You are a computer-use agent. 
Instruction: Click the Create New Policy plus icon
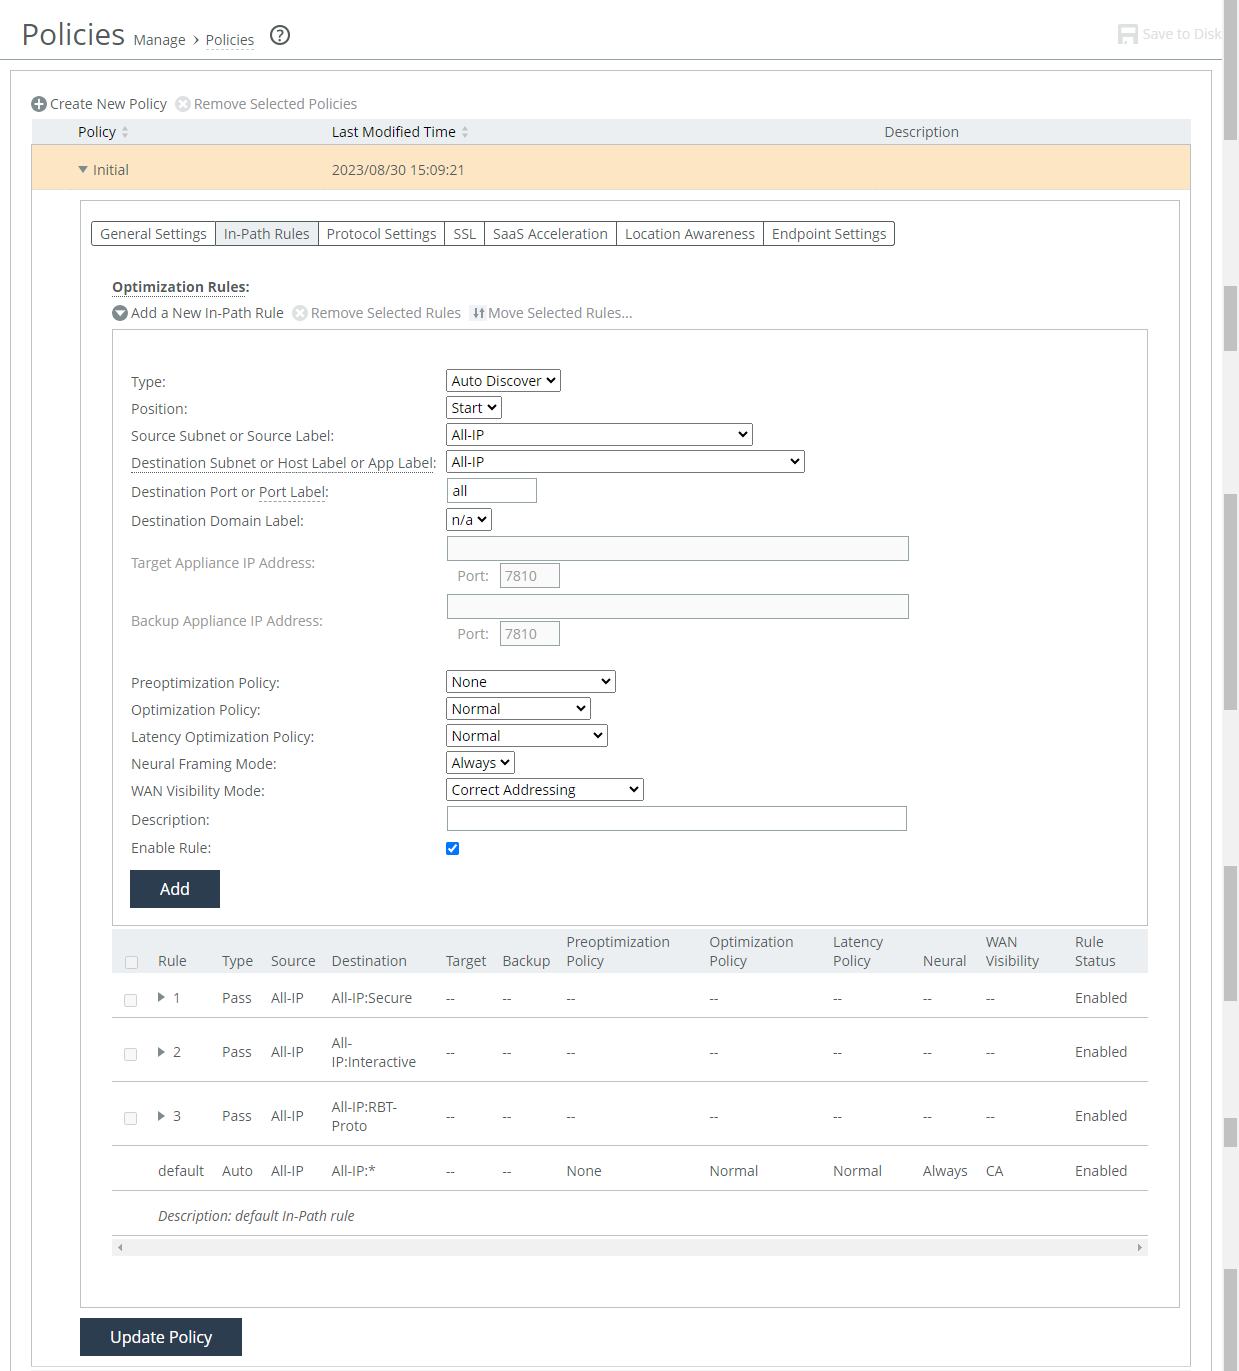pyautogui.click(x=39, y=104)
